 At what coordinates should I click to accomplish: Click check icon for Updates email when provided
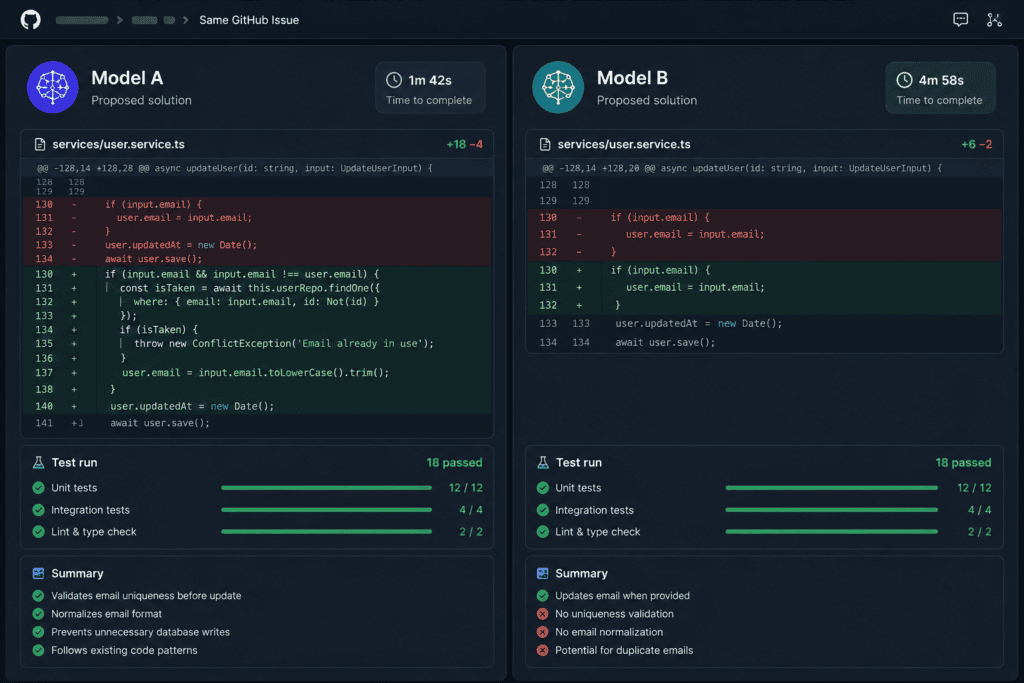tap(543, 596)
